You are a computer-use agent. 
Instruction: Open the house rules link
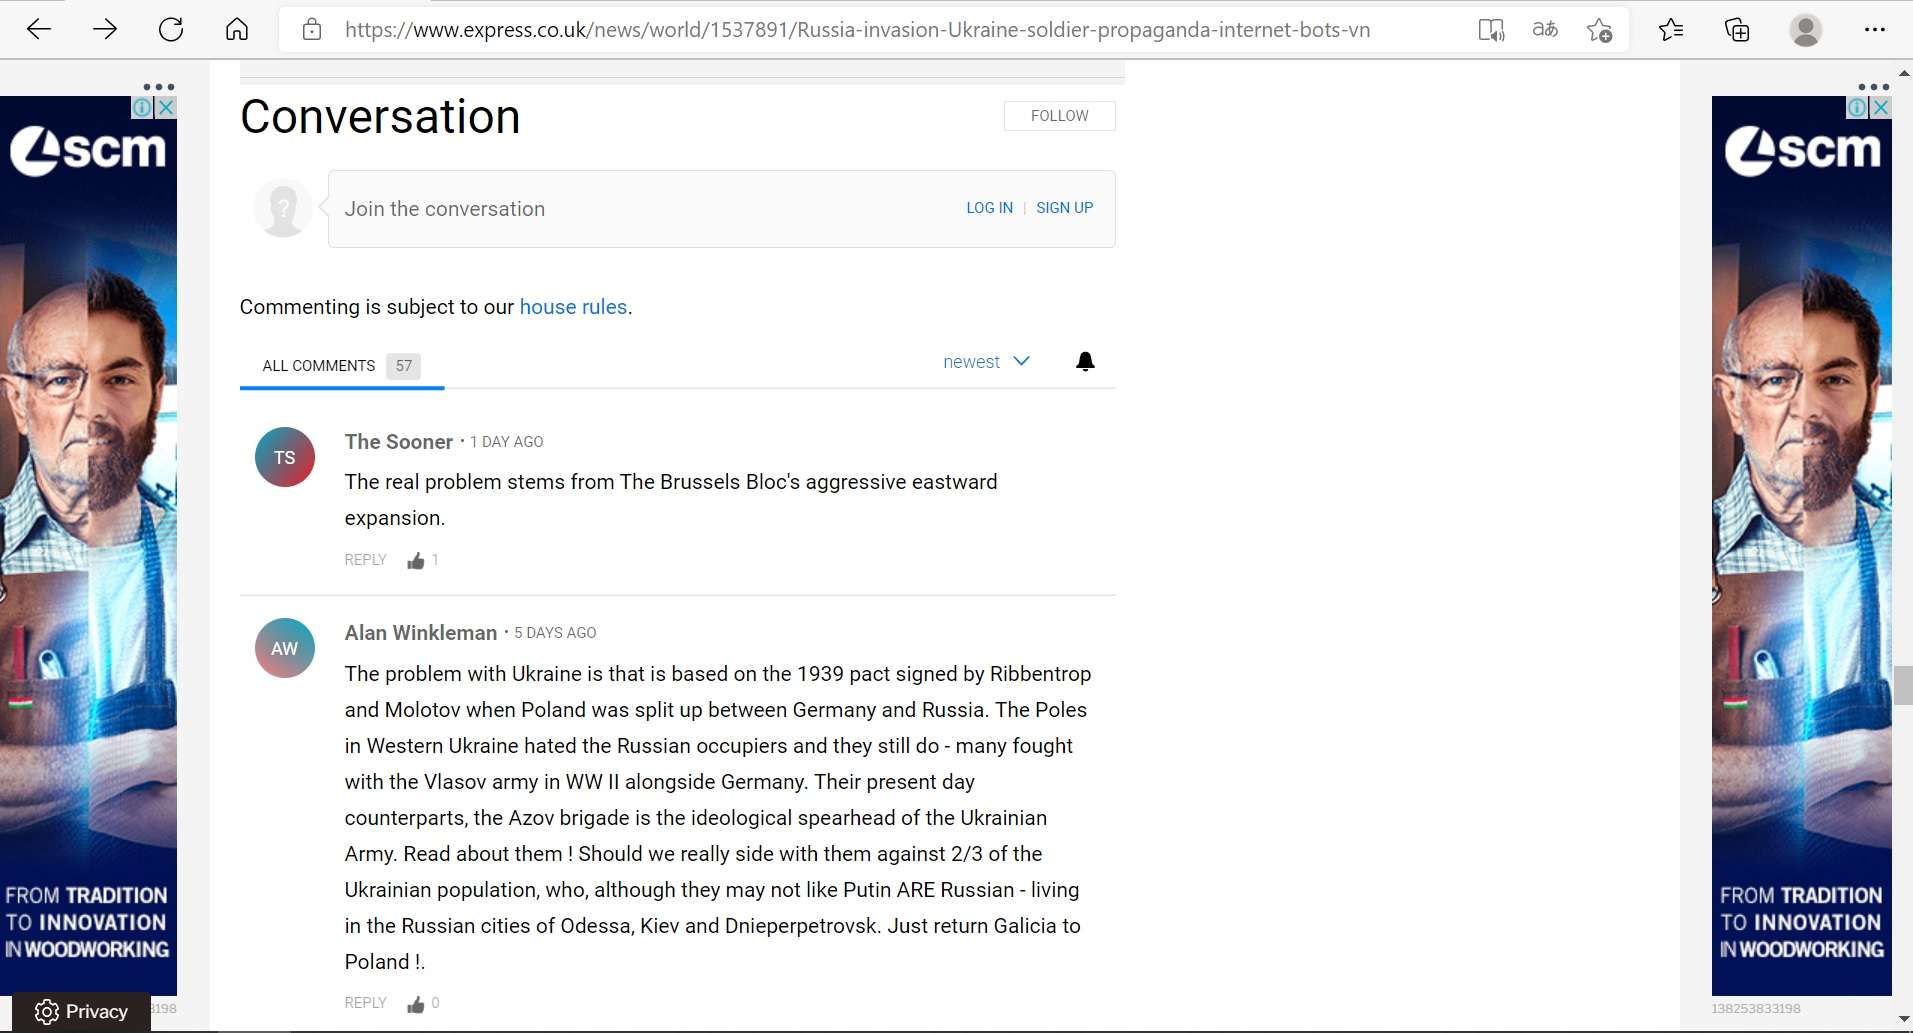click(573, 307)
